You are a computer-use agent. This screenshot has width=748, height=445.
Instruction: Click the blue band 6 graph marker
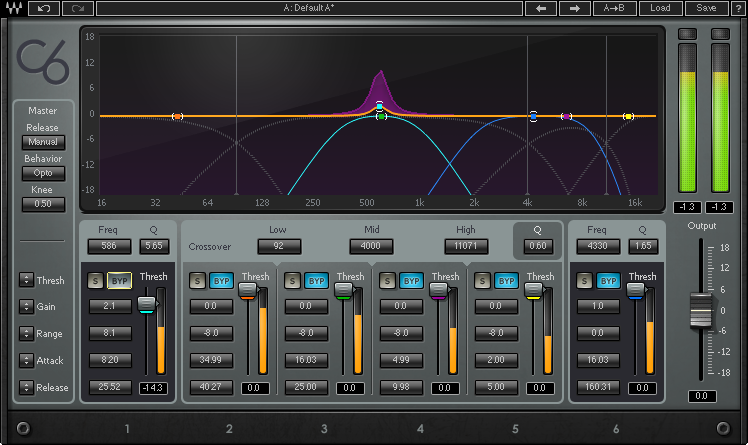[x=533, y=116]
